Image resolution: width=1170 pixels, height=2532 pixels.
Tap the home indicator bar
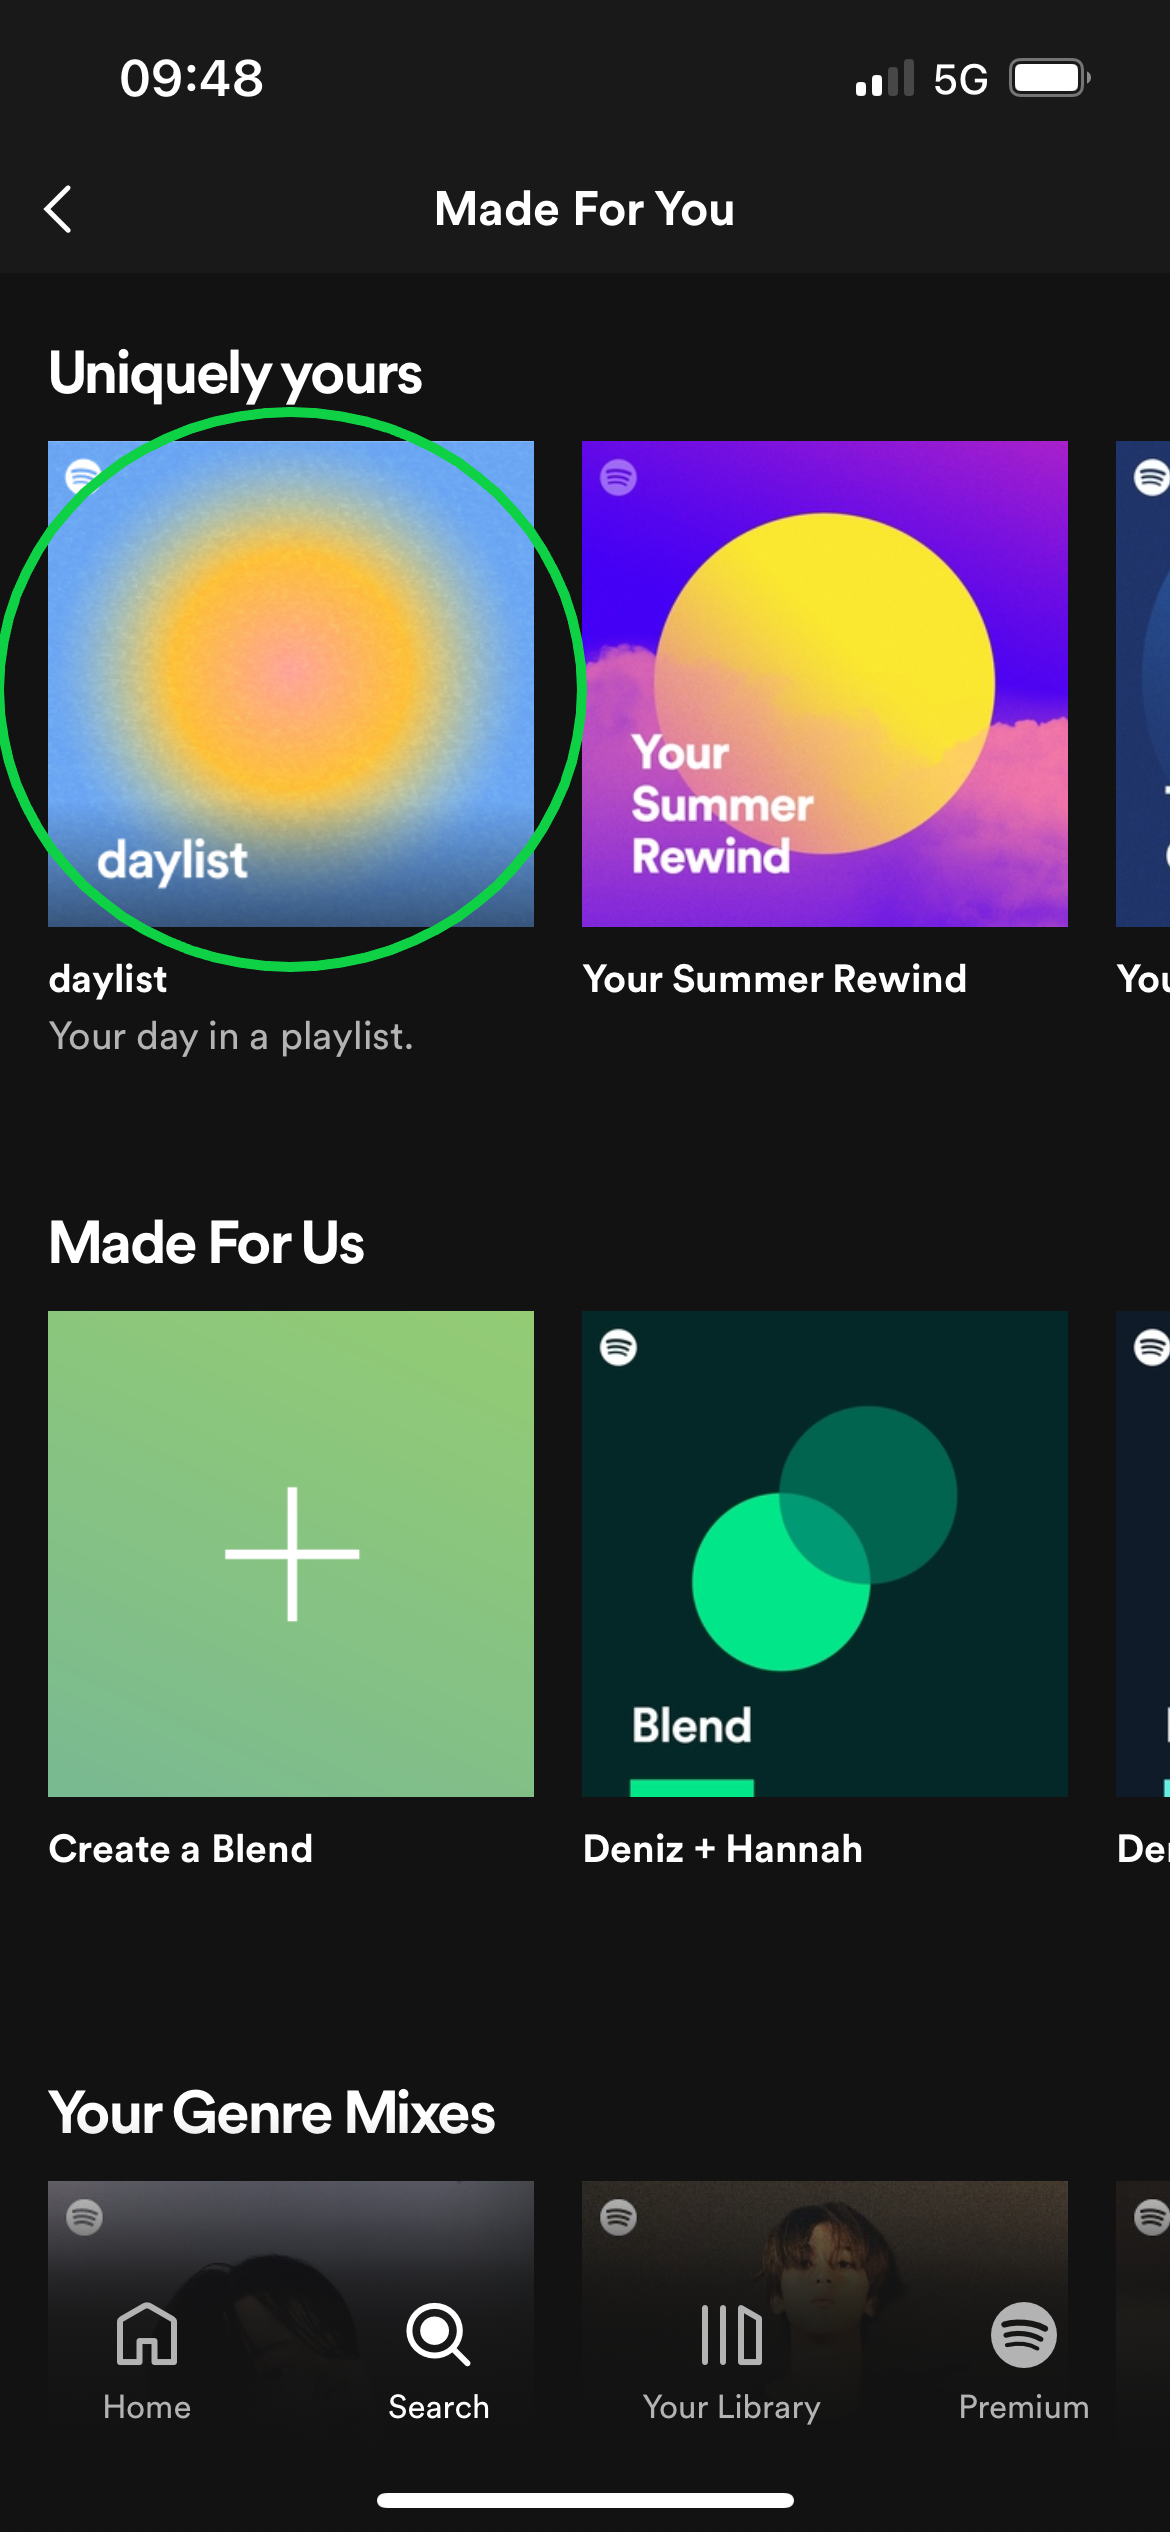[585, 2500]
